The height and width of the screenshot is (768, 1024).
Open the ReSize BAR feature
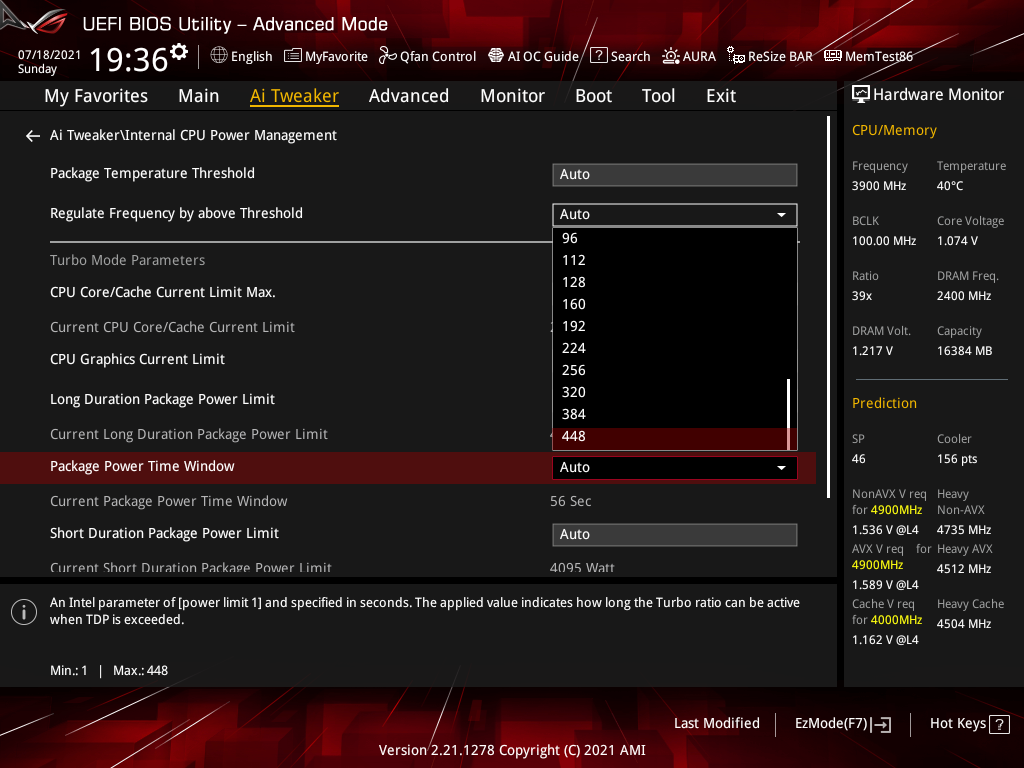coord(769,56)
